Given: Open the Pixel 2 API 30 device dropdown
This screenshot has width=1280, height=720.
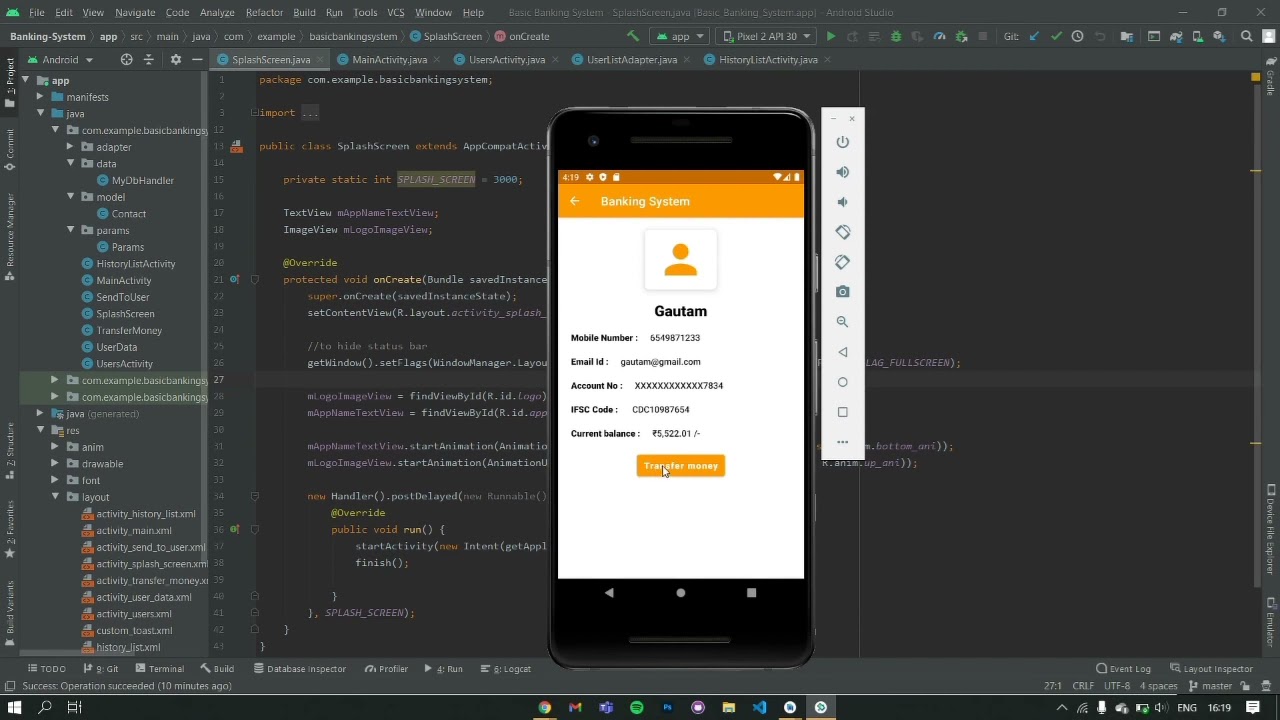Looking at the screenshot, I should coord(767,36).
